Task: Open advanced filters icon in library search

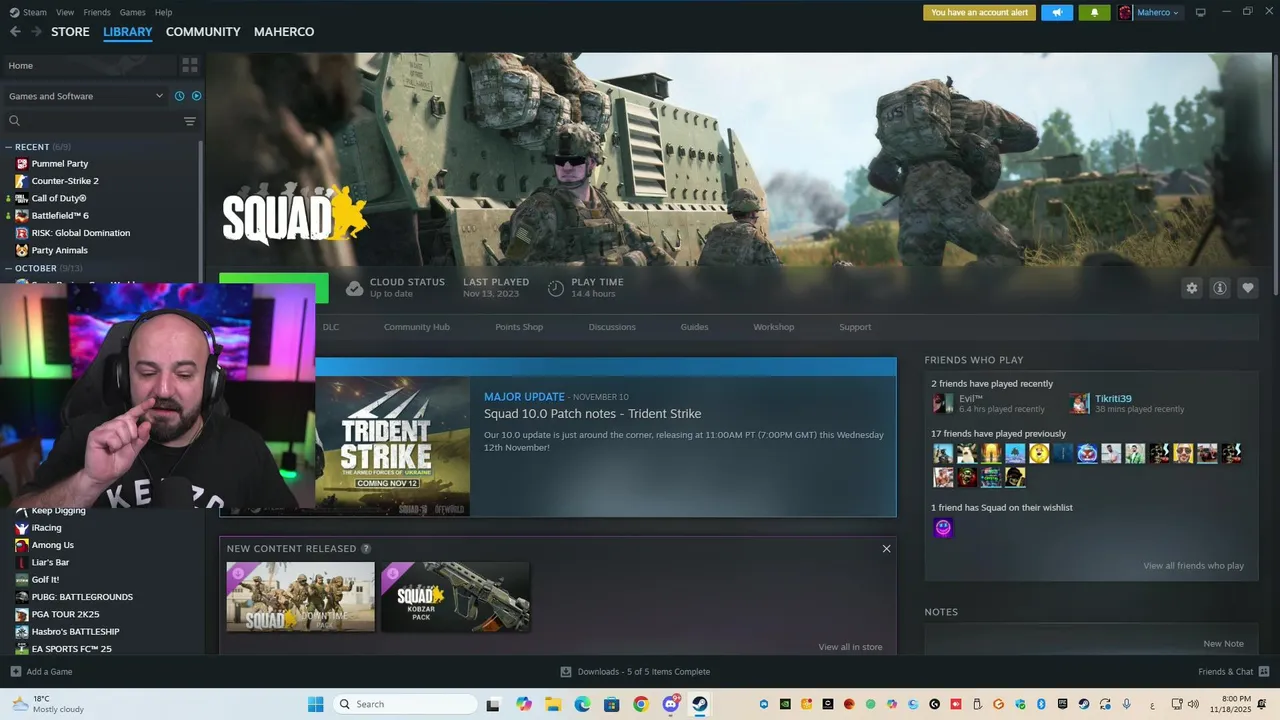Action: pyautogui.click(x=190, y=121)
